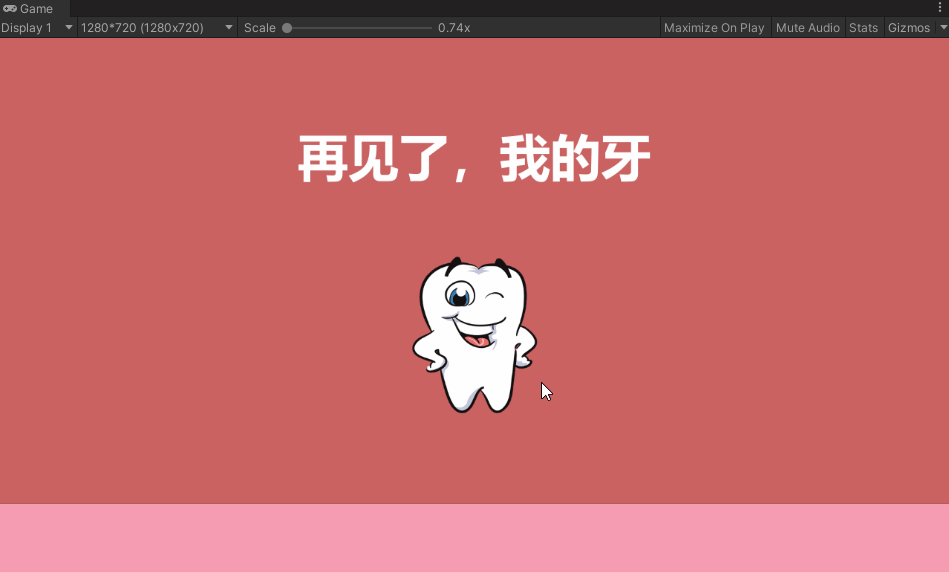Open the Game panel three-dot options menu
949x572 pixels.
tap(940, 8)
